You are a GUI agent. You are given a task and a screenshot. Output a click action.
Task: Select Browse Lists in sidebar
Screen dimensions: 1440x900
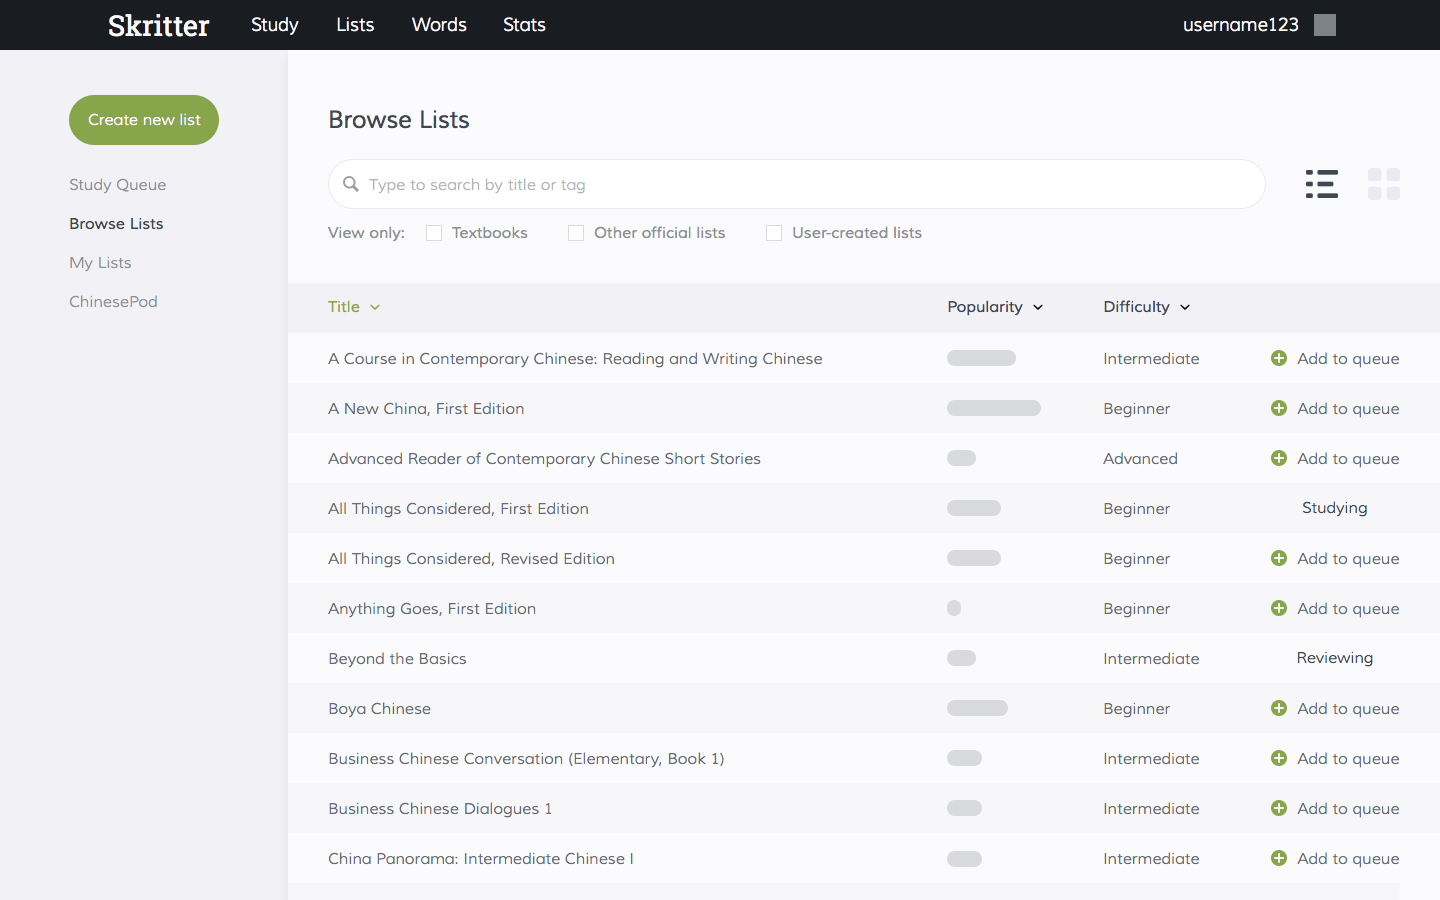click(x=116, y=224)
